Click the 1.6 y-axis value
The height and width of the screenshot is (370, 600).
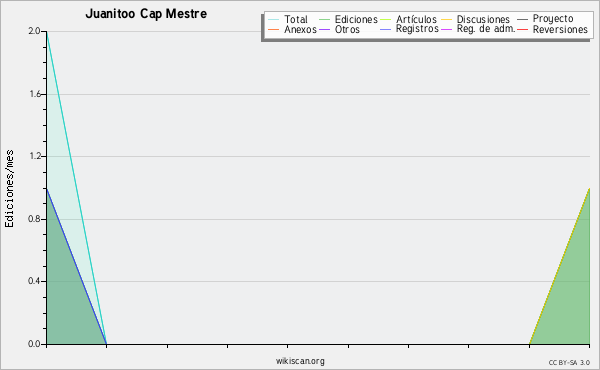[35, 94]
